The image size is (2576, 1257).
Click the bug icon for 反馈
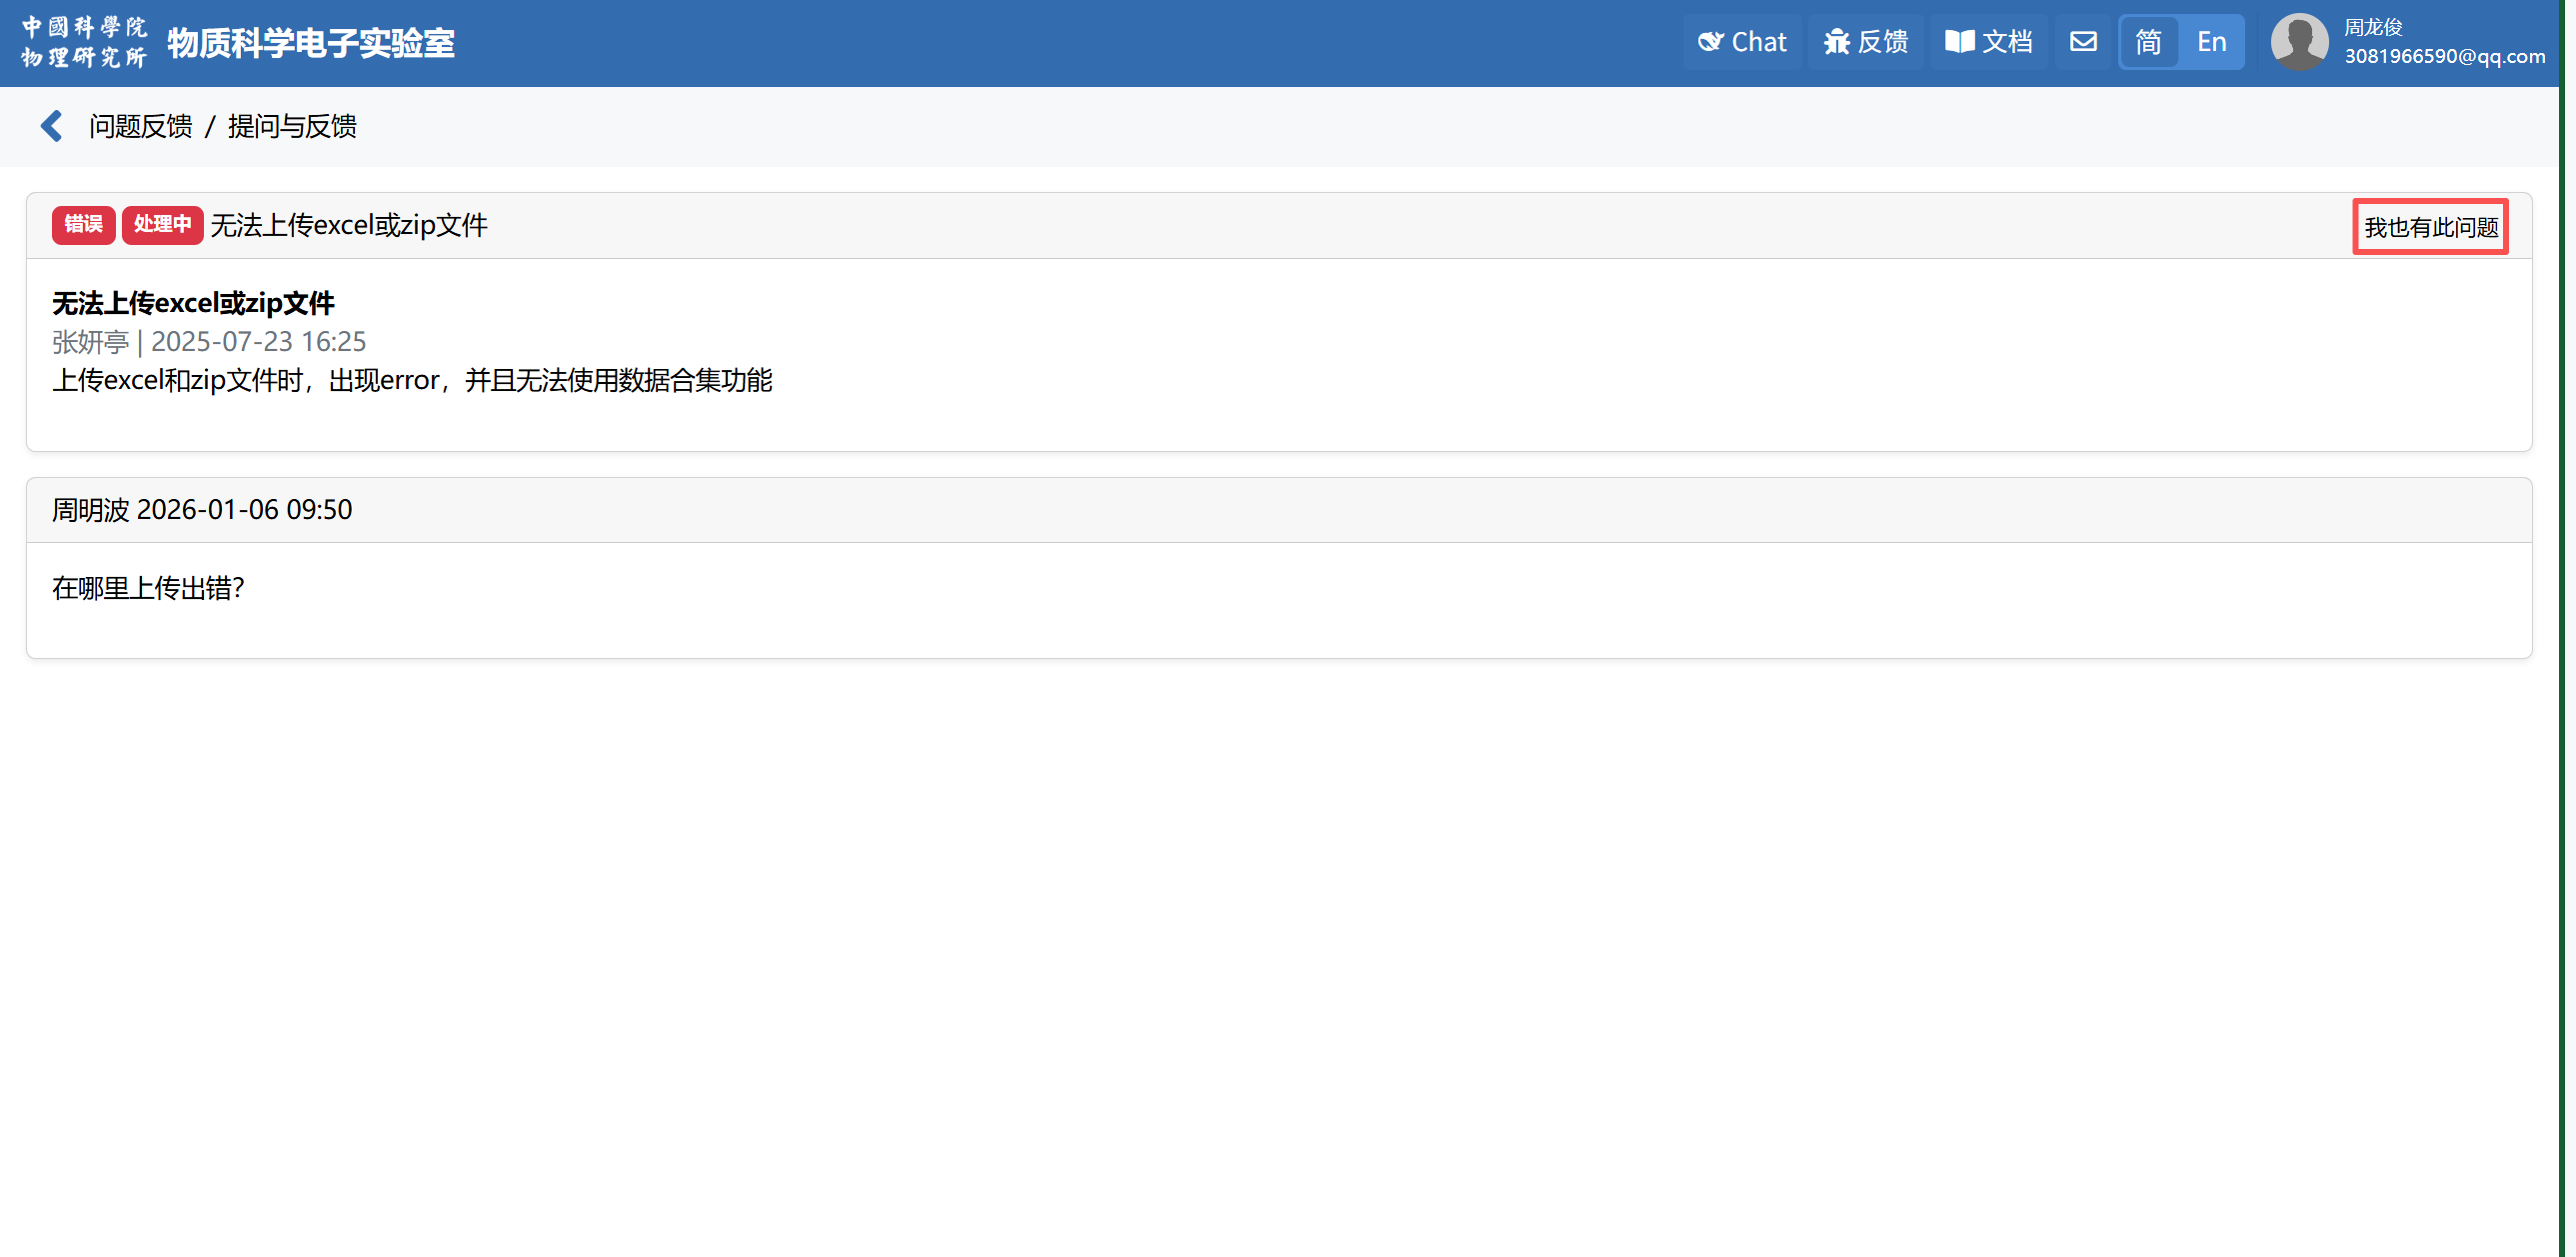pos(1836,42)
